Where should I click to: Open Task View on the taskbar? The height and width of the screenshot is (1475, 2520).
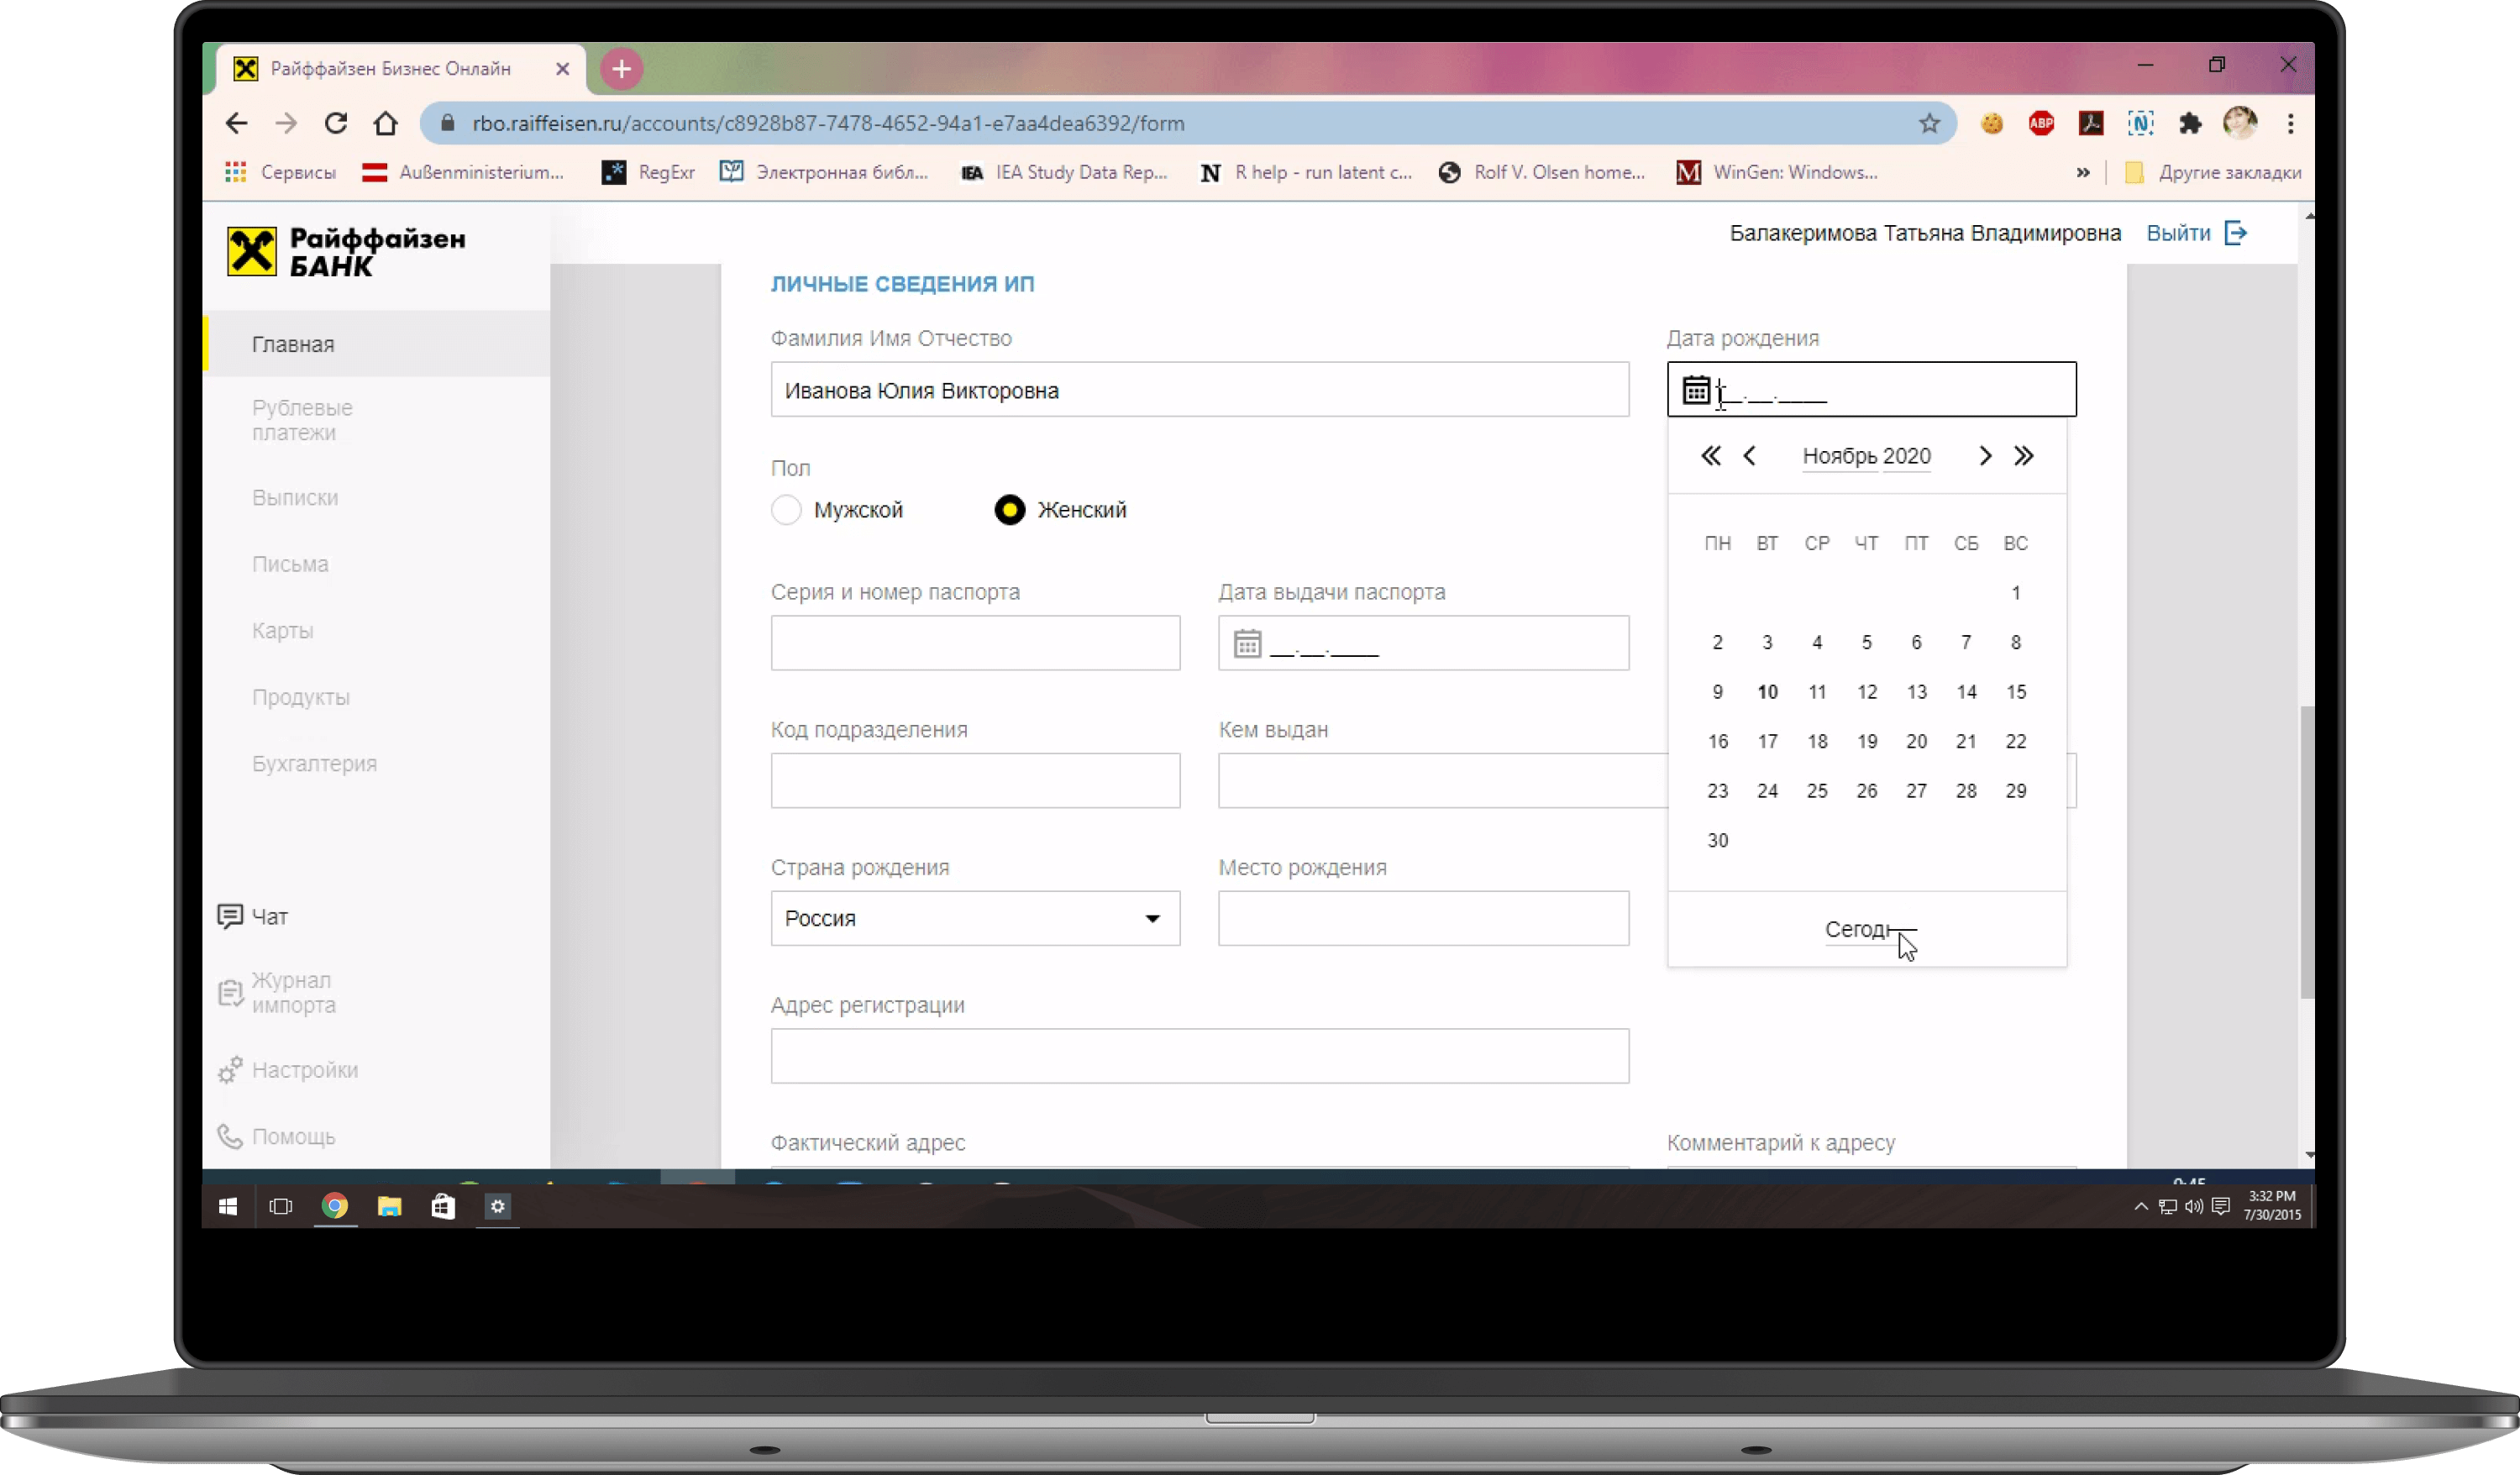point(281,1206)
